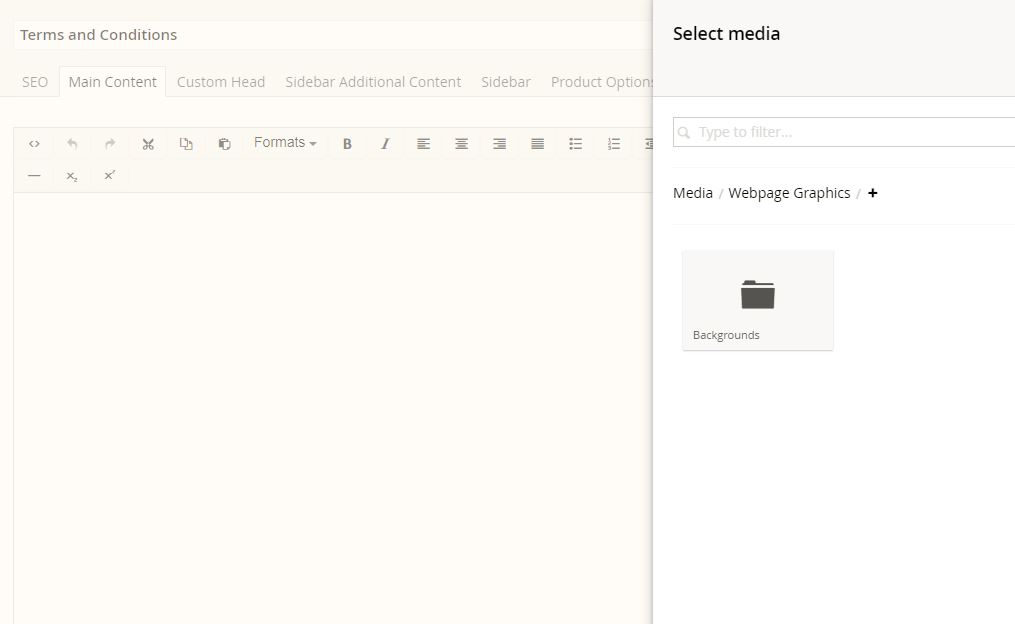Viewport: 1015px width, 624px height.
Task: Open the source code view icon
Action: pyautogui.click(x=34, y=144)
